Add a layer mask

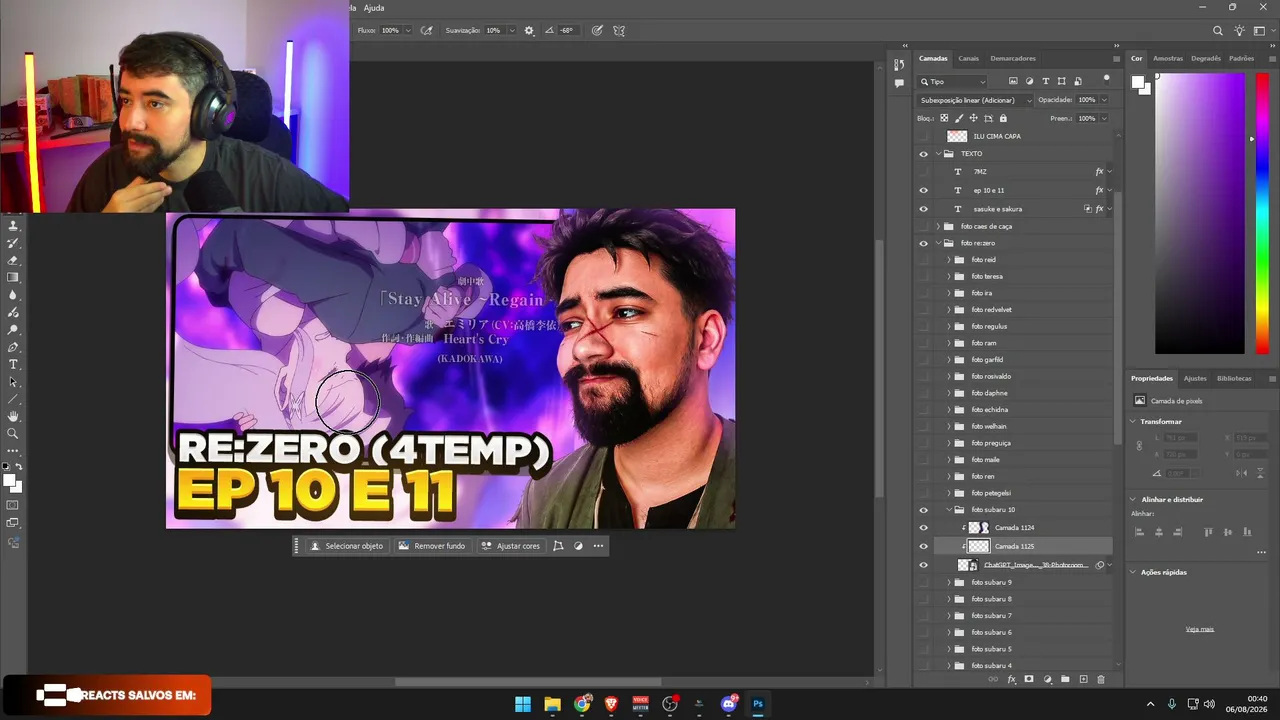click(1029, 680)
